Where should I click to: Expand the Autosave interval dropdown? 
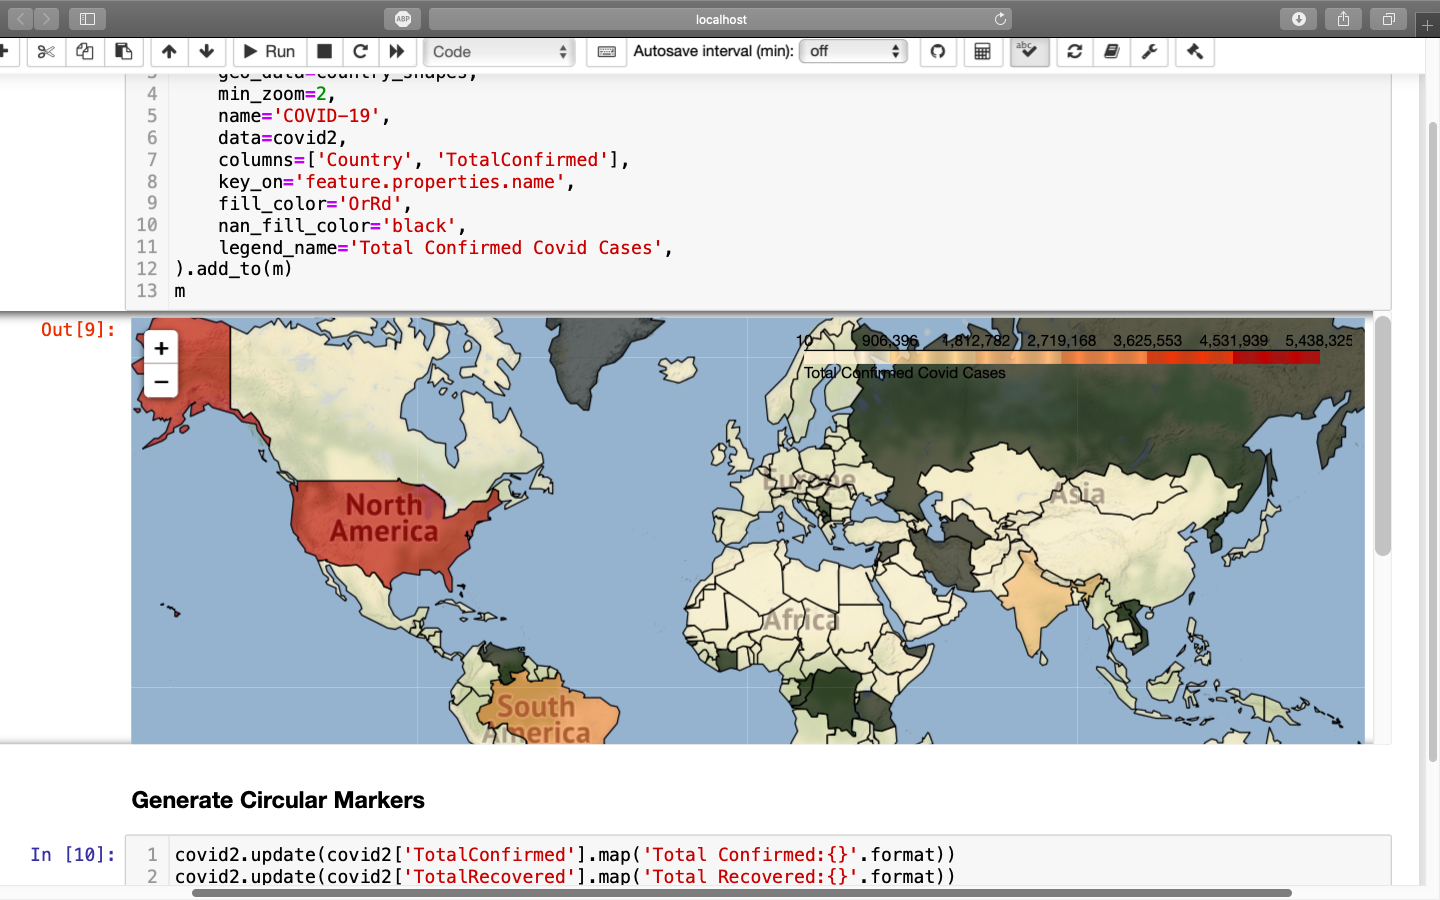point(853,52)
